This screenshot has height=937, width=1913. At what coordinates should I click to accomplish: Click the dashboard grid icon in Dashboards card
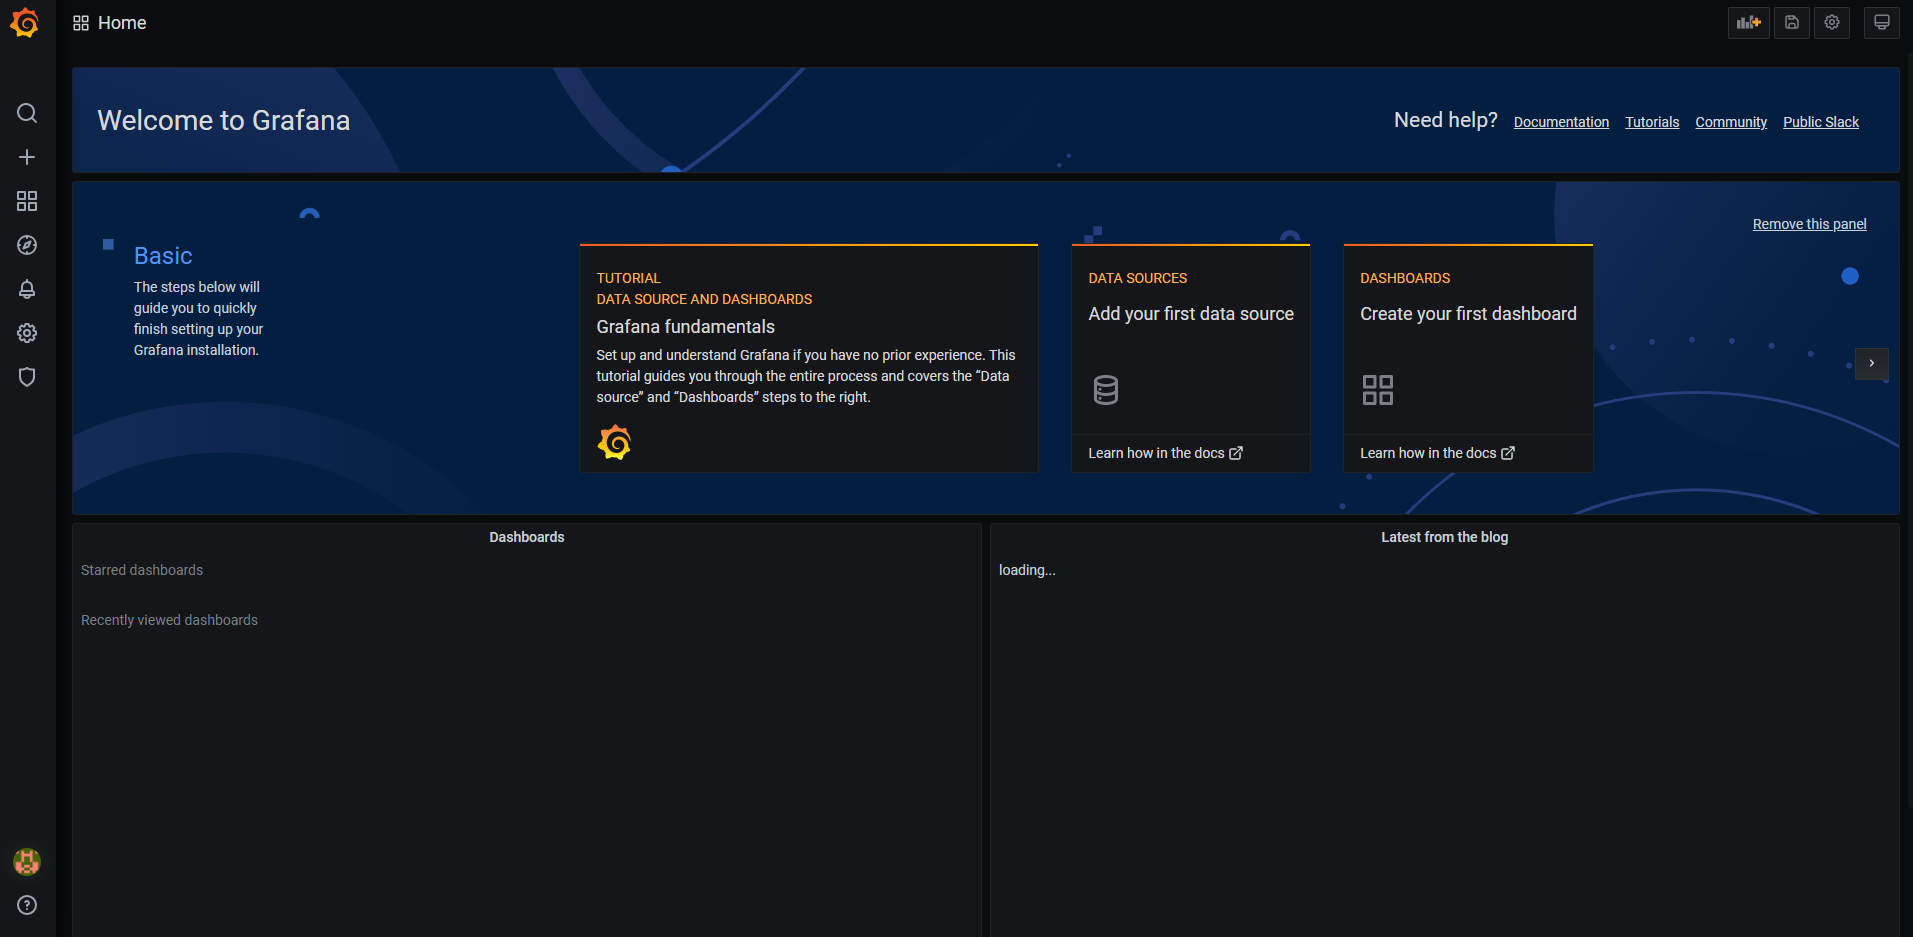point(1378,390)
